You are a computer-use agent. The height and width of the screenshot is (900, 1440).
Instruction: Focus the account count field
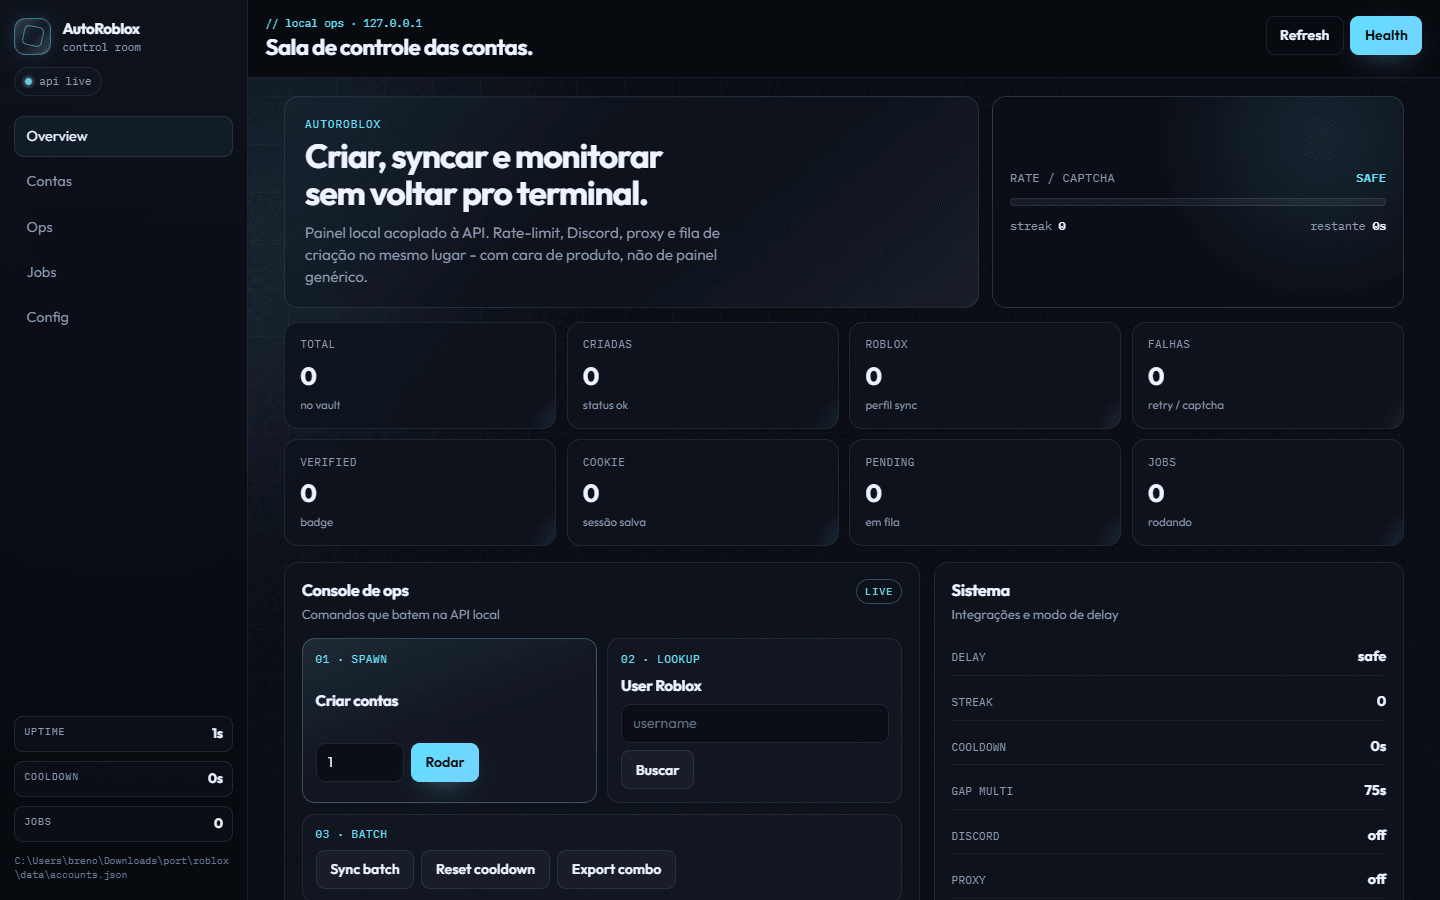[x=360, y=762]
